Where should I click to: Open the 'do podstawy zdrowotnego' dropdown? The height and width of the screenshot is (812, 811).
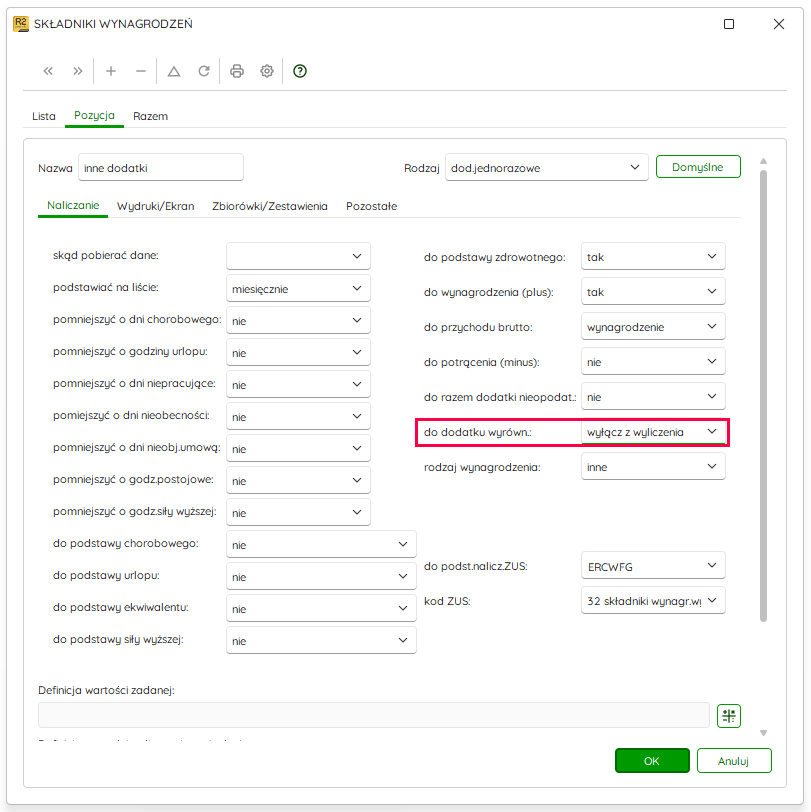[x=653, y=256]
